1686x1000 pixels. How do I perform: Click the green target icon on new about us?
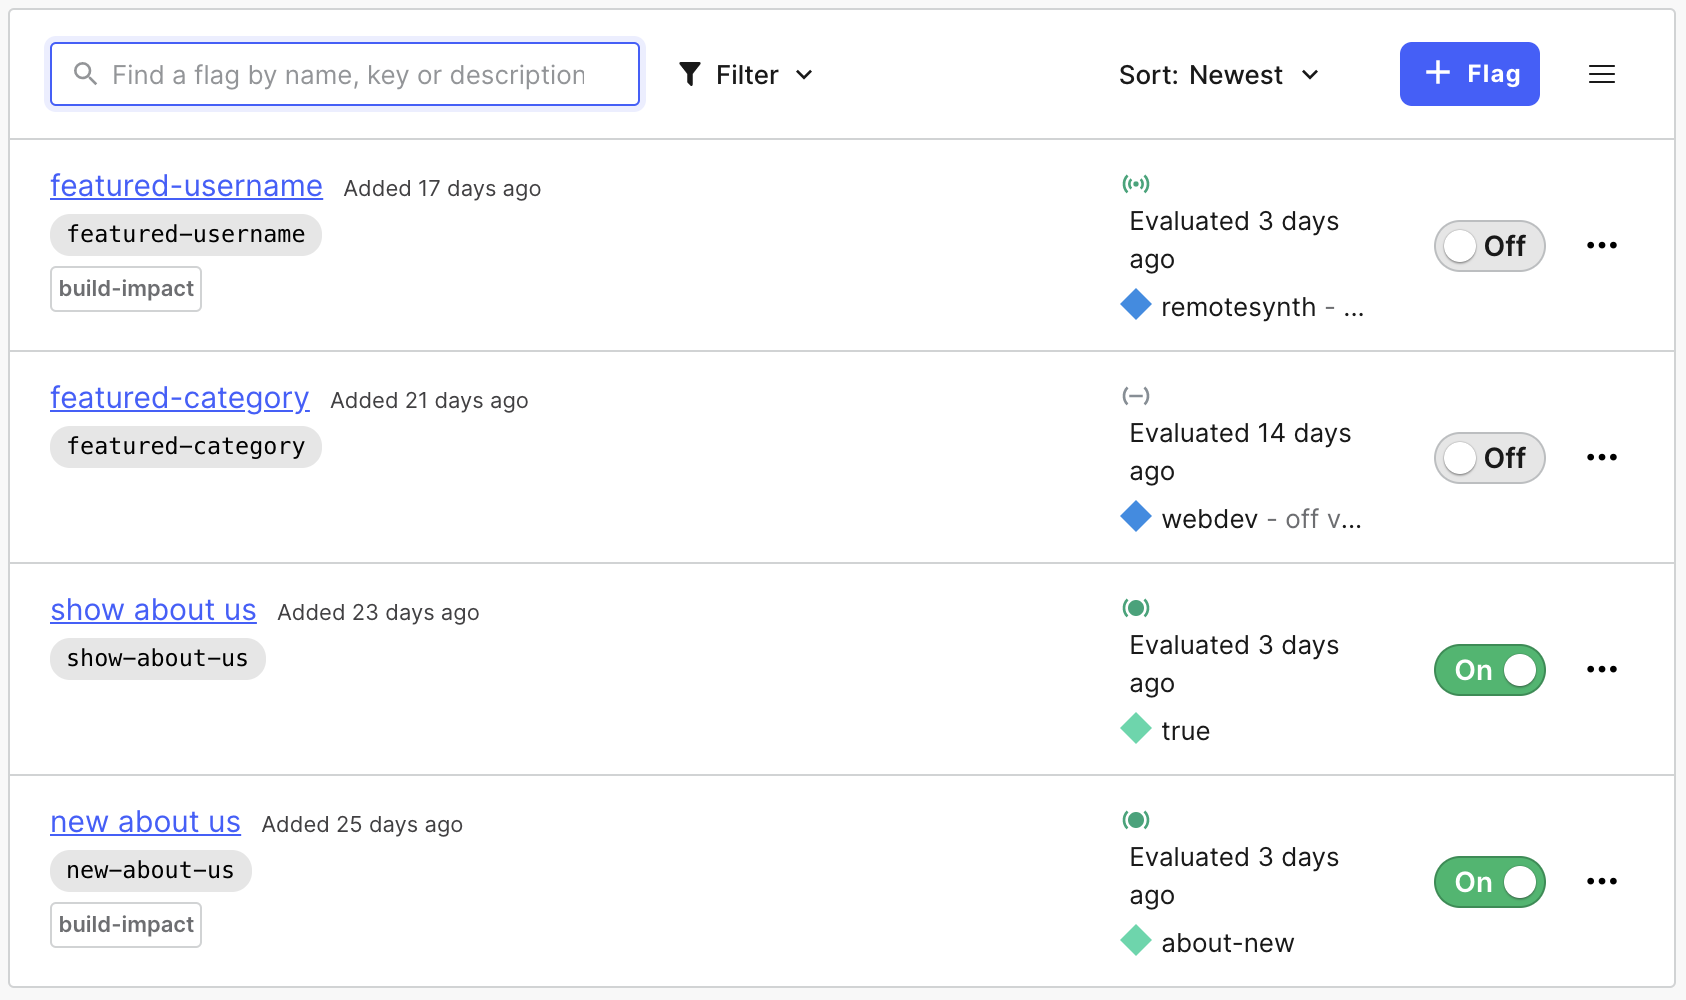tap(1136, 819)
